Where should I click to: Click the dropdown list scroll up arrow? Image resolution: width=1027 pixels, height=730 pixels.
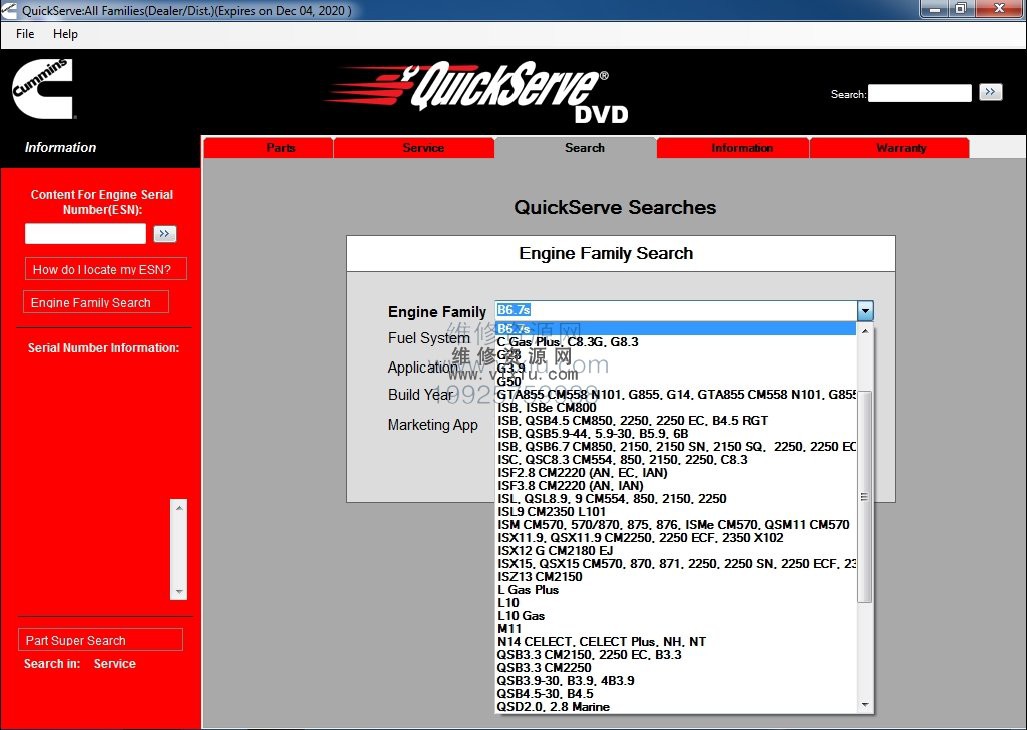tap(865, 331)
